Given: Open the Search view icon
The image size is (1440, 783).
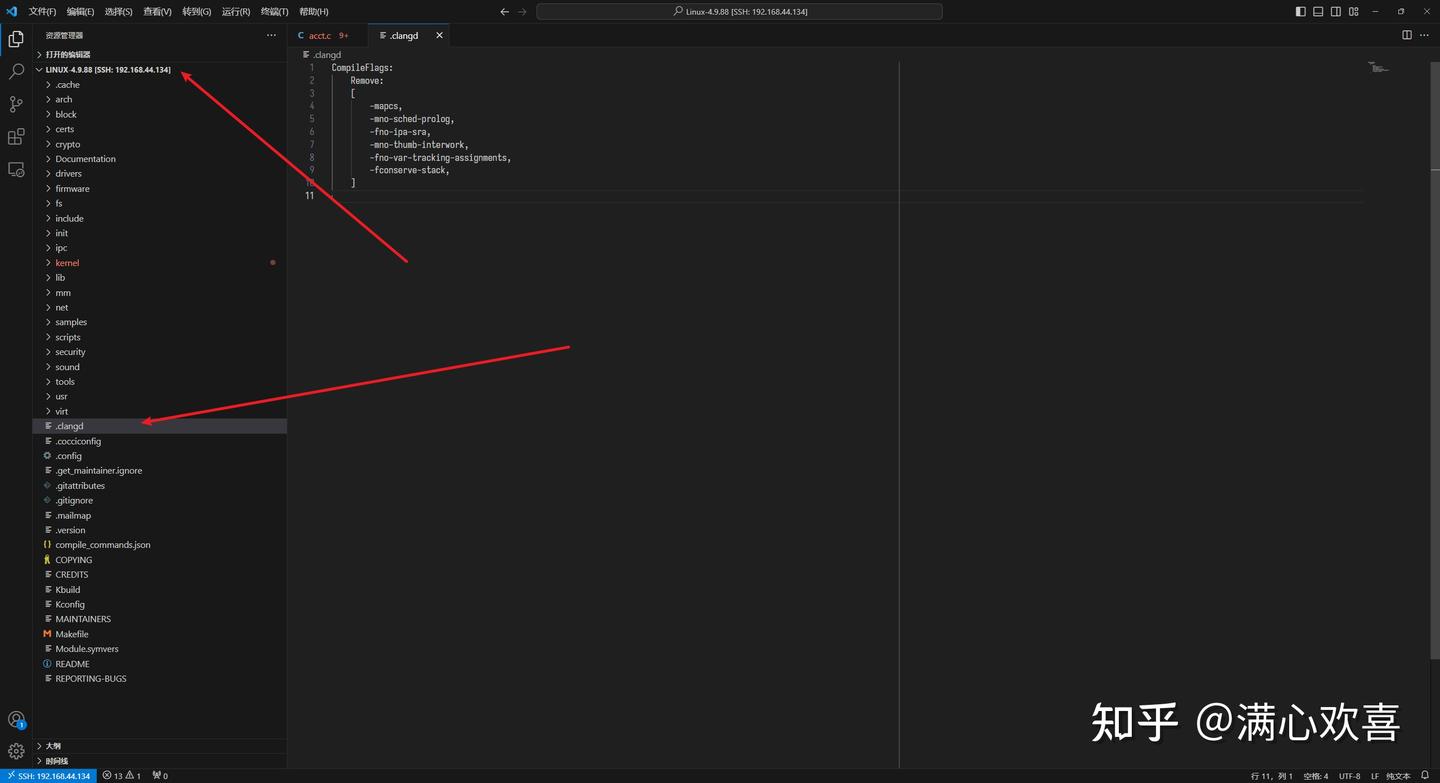Looking at the screenshot, I should [x=16, y=71].
